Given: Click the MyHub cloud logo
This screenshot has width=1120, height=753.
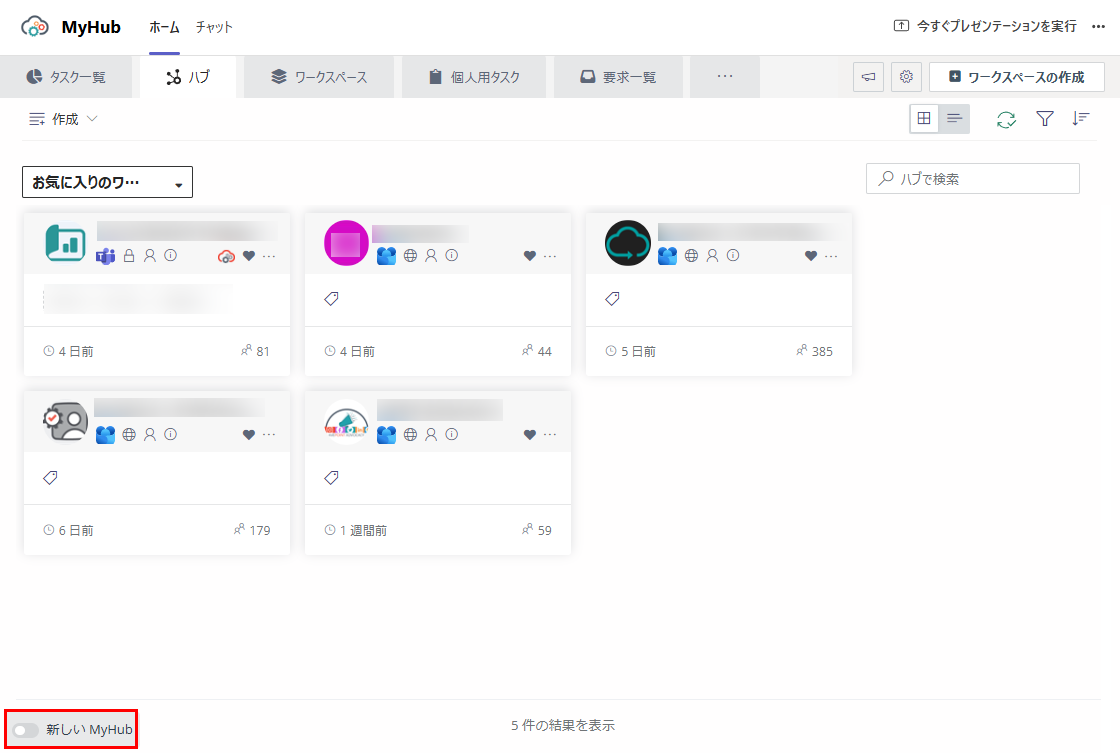Looking at the screenshot, I should tap(35, 26).
